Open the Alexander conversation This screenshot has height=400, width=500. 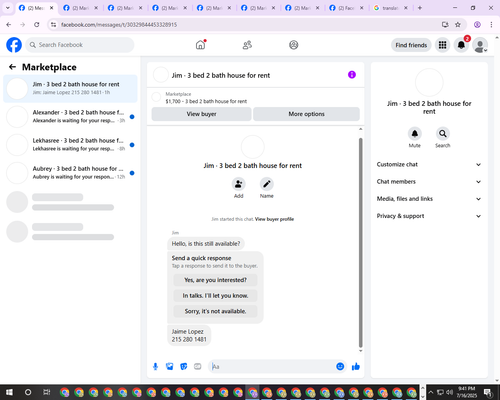(x=70, y=117)
